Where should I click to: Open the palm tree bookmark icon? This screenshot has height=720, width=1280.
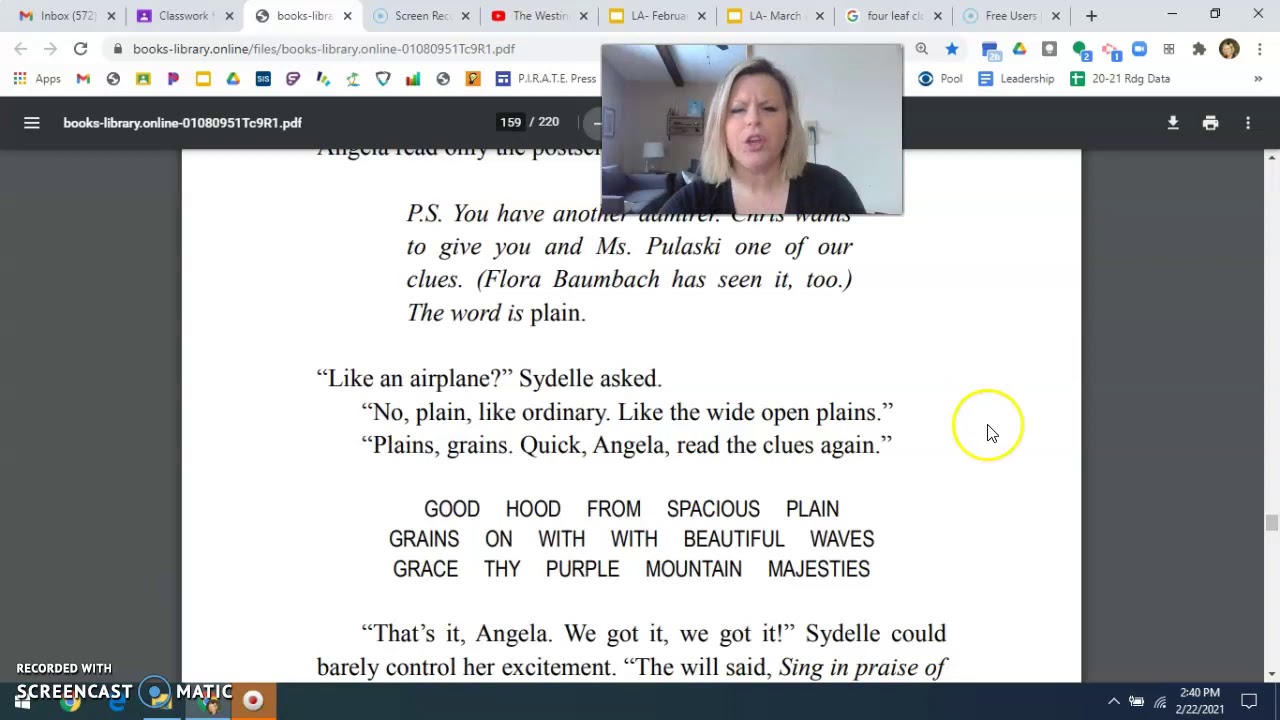(x=353, y=79)
